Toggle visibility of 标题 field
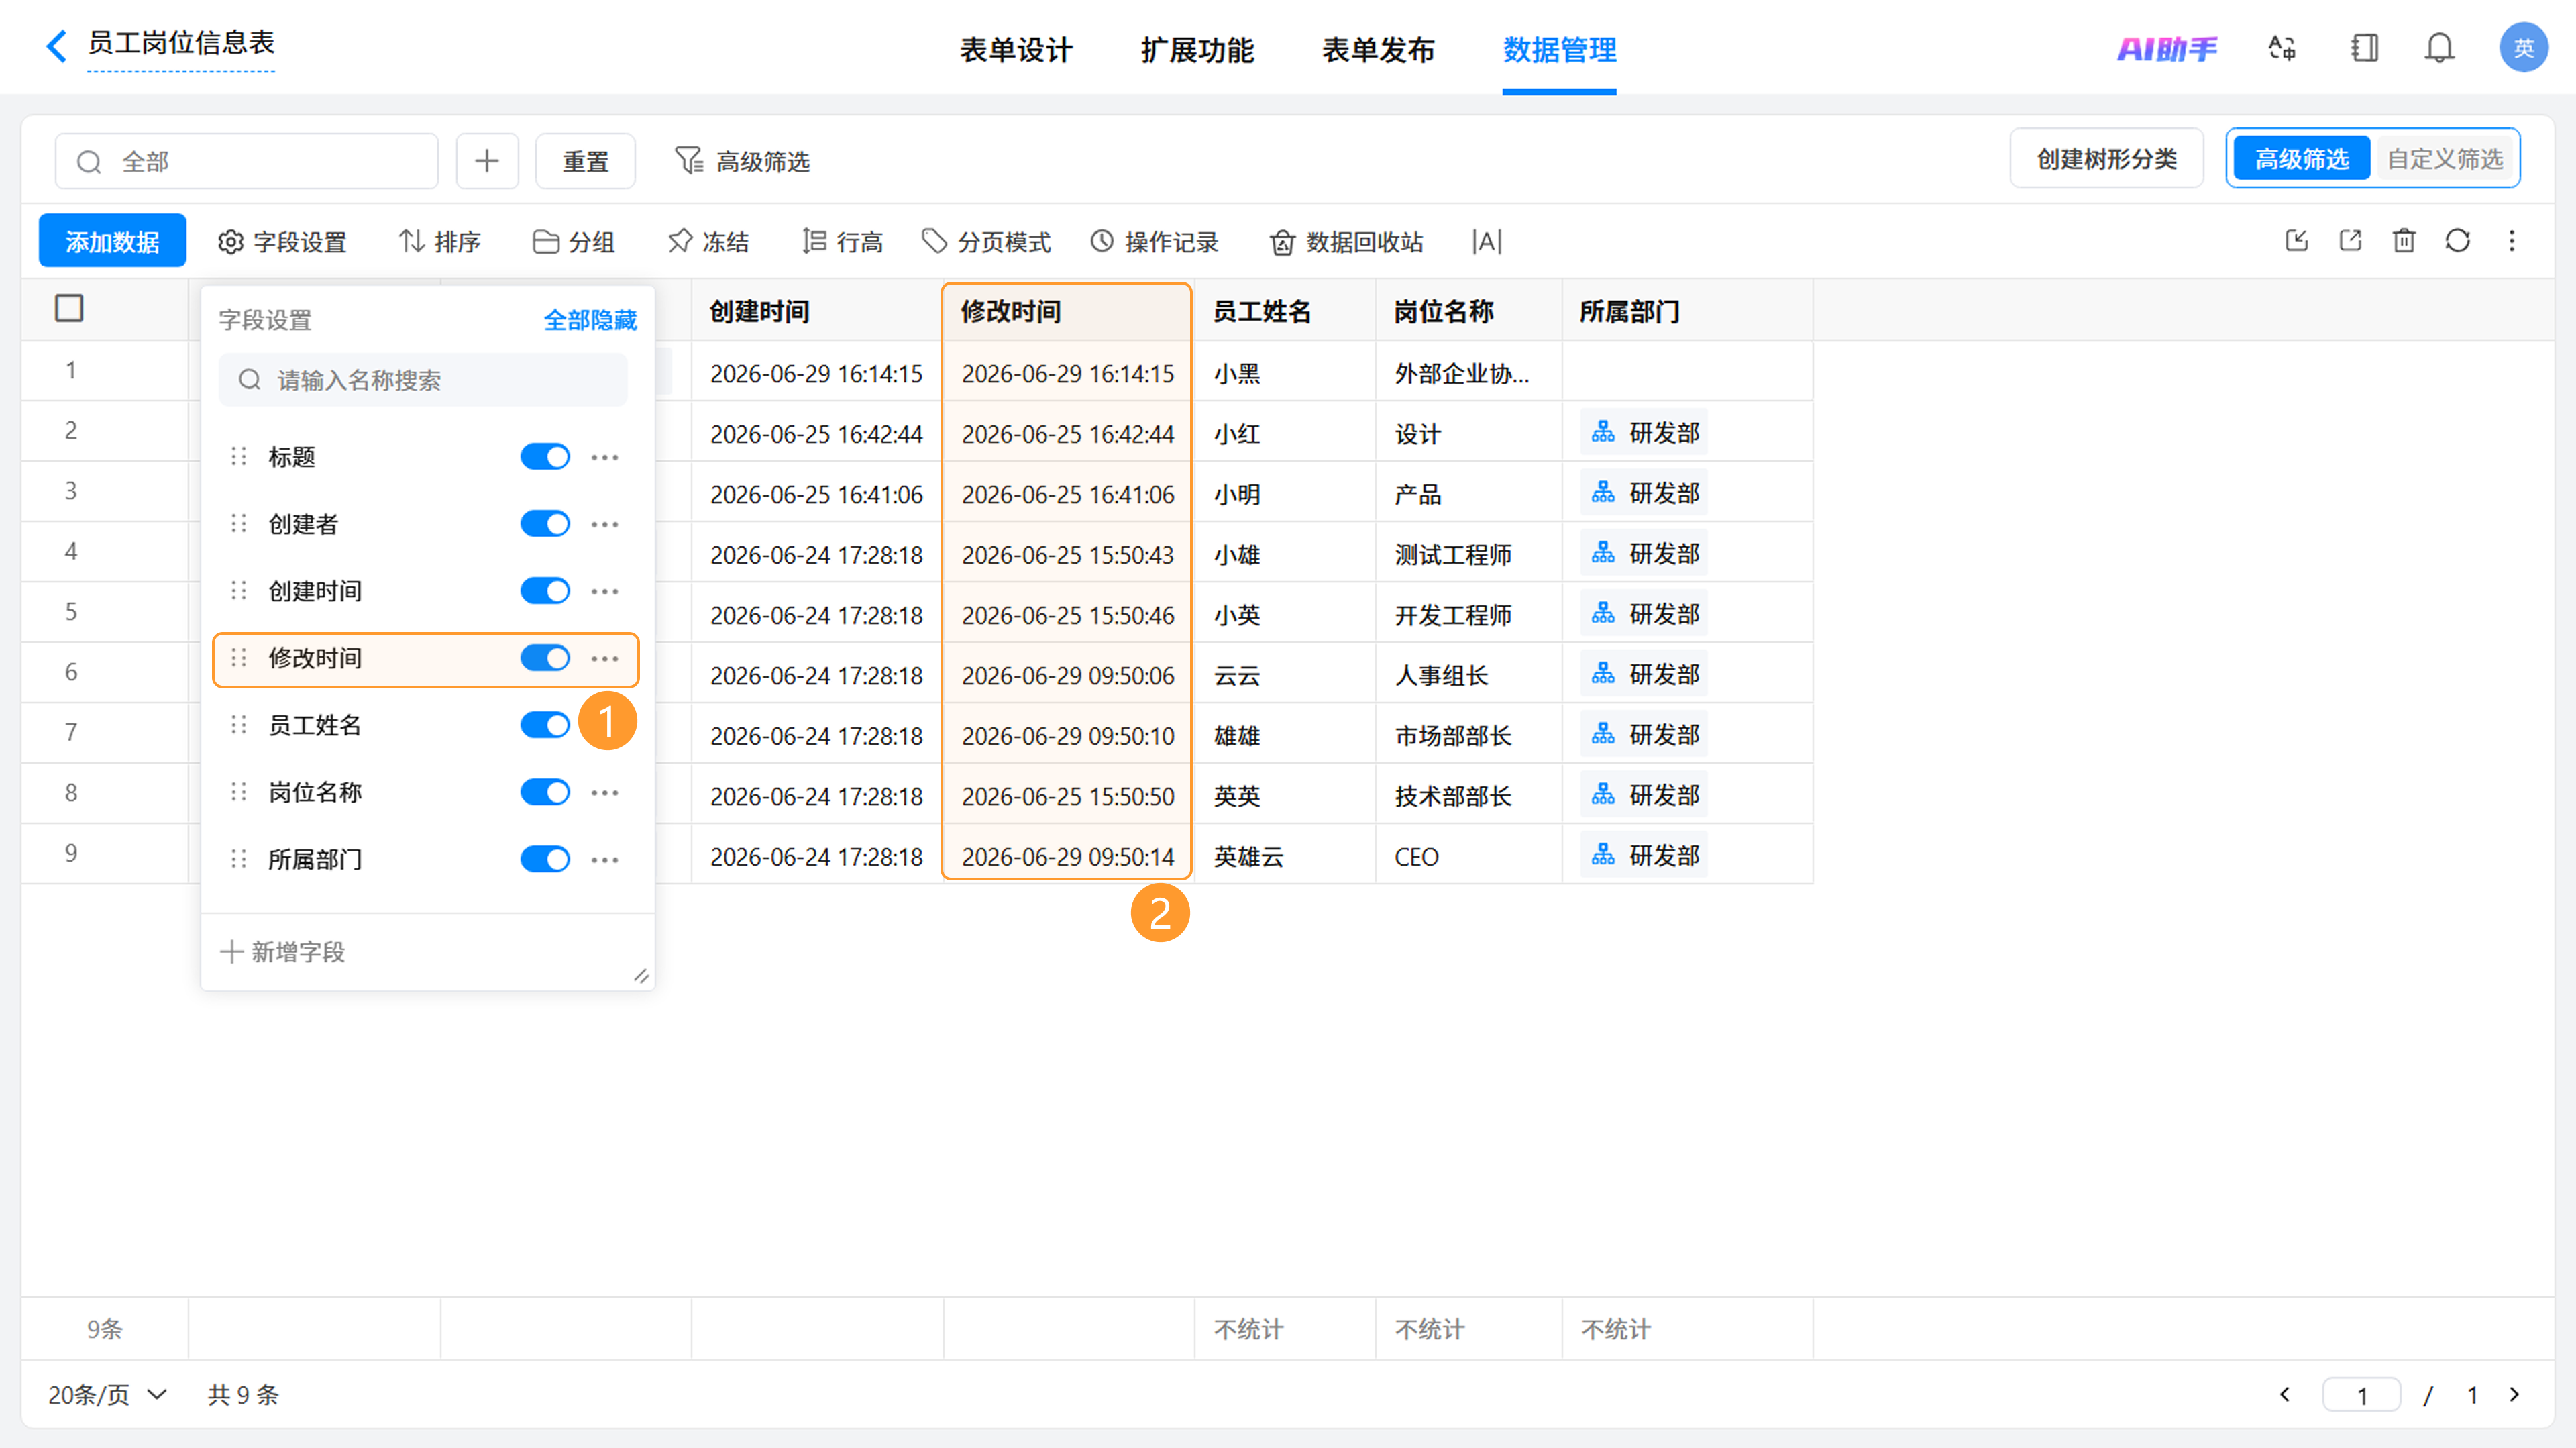 click(x=545, y=457)
